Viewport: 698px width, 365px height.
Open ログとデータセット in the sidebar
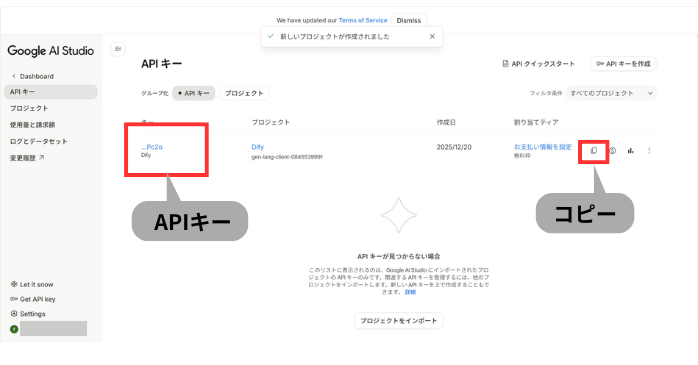(x=39, y=142)
